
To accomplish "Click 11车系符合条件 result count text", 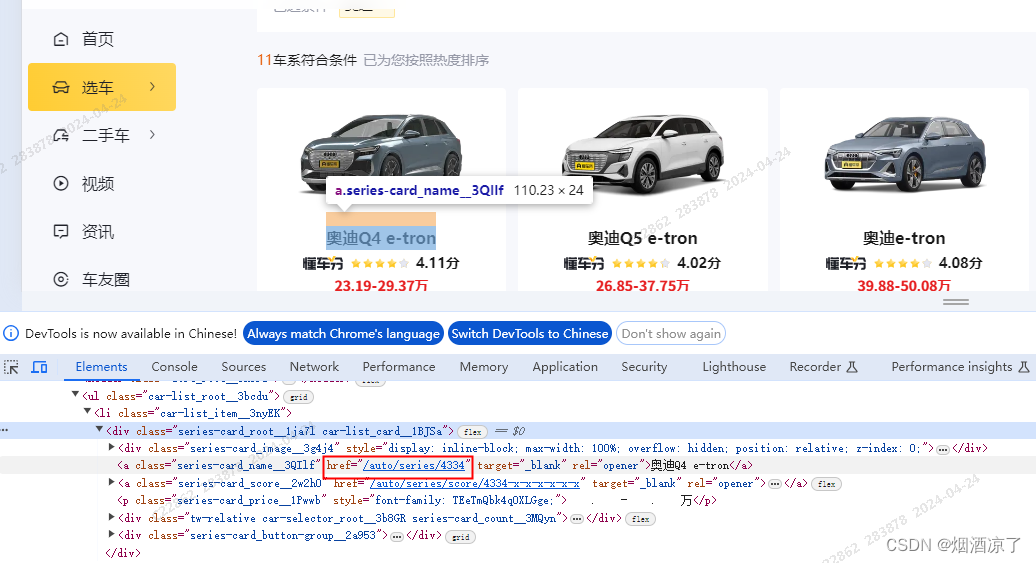I will (307, 60).
